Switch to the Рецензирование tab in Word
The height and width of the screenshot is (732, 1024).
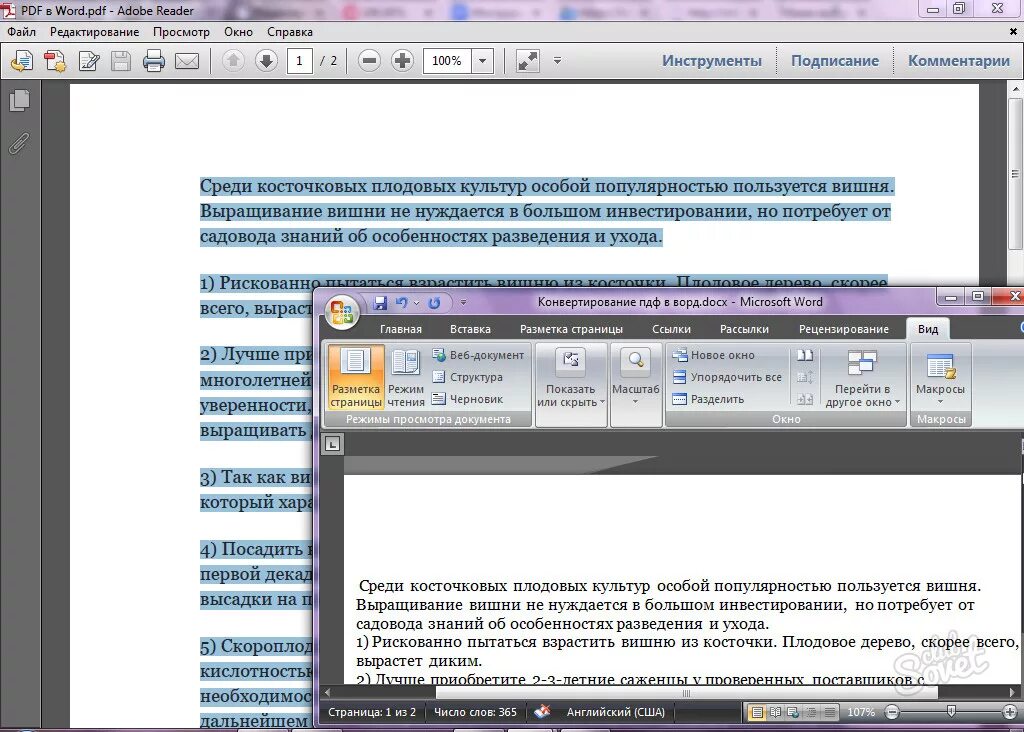[x=844, y=329]
